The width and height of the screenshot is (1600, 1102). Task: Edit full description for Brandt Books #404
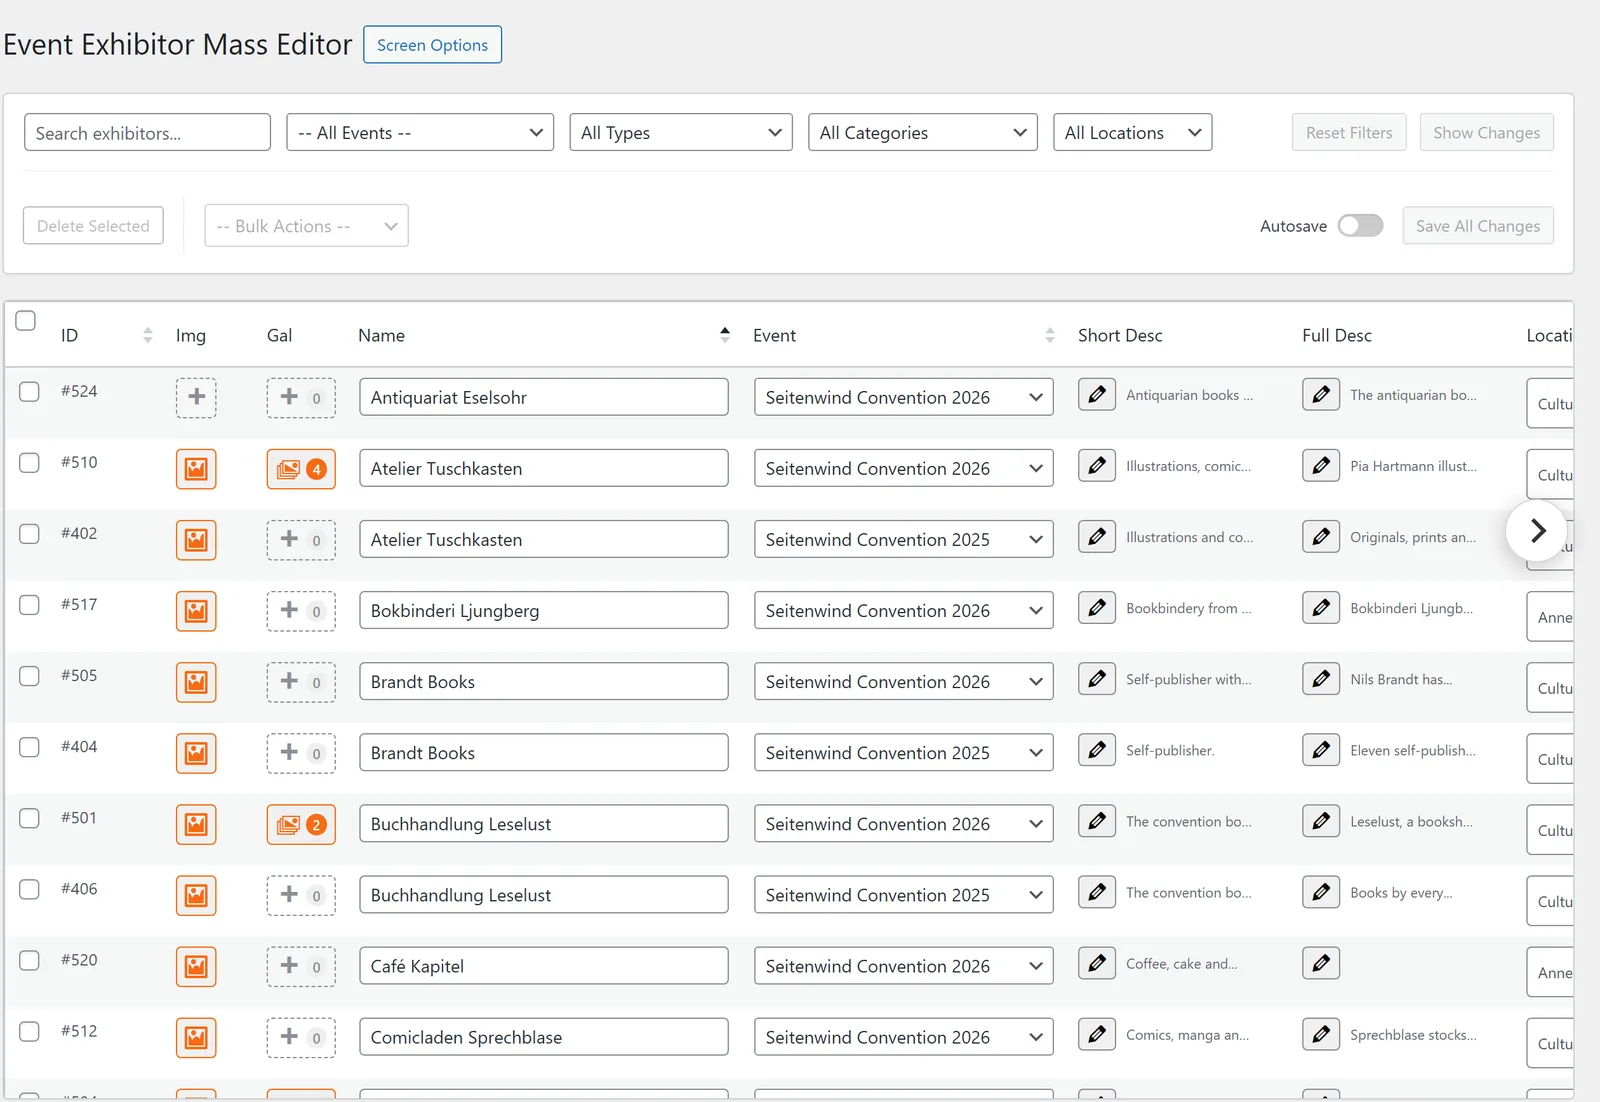1321,750
